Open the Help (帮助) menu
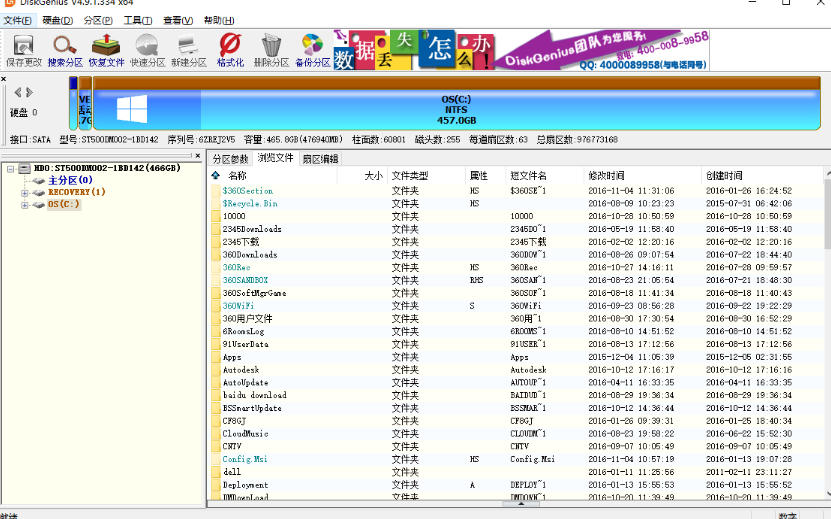The height and width of the screenshot is (519, 831). (219, 20)
